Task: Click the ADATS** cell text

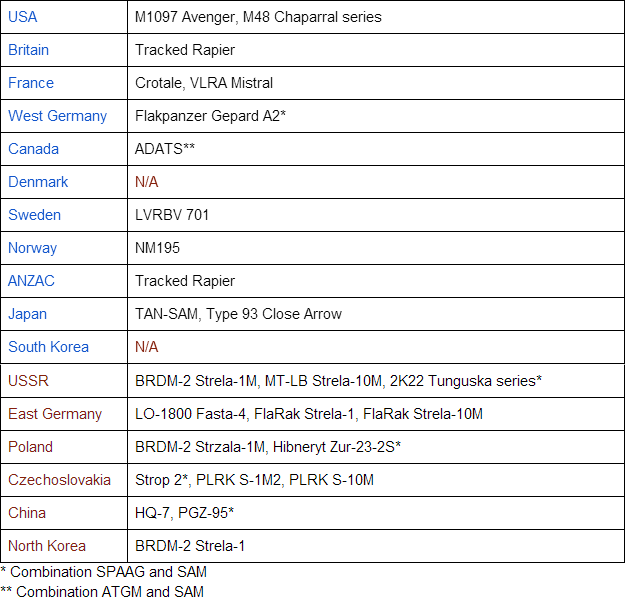Action: pyautogui.click(x=165, y=149)
